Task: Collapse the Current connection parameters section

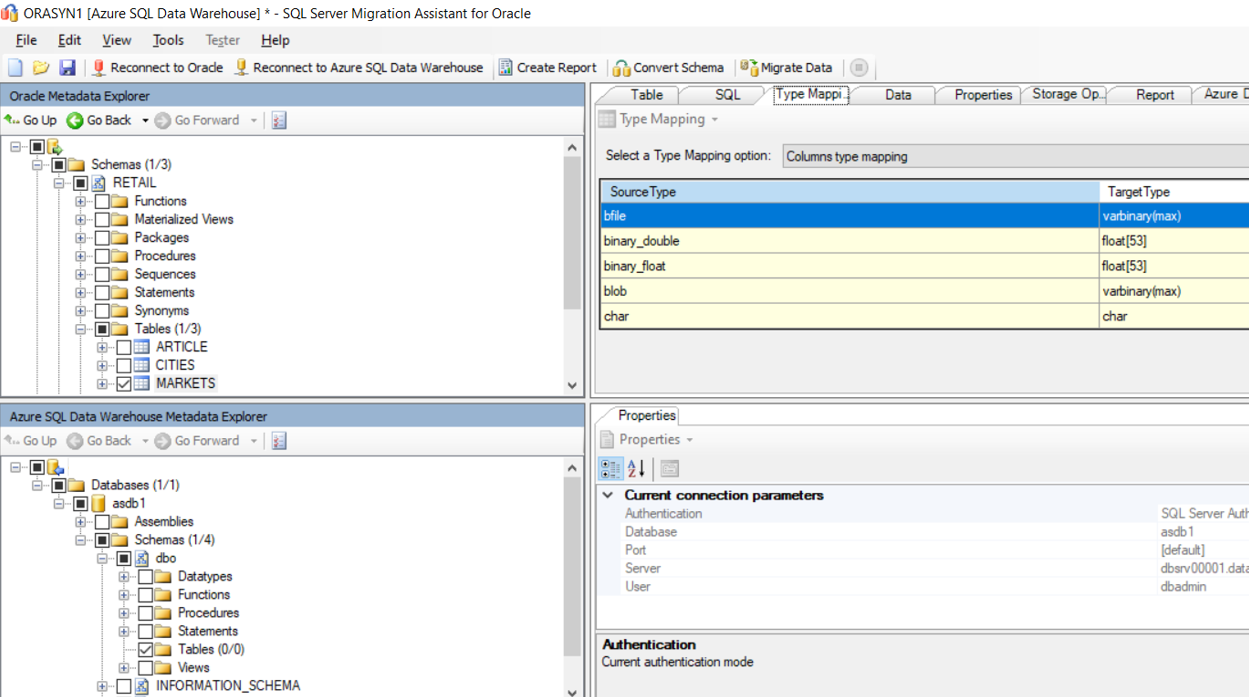Action: pos(608,495)
